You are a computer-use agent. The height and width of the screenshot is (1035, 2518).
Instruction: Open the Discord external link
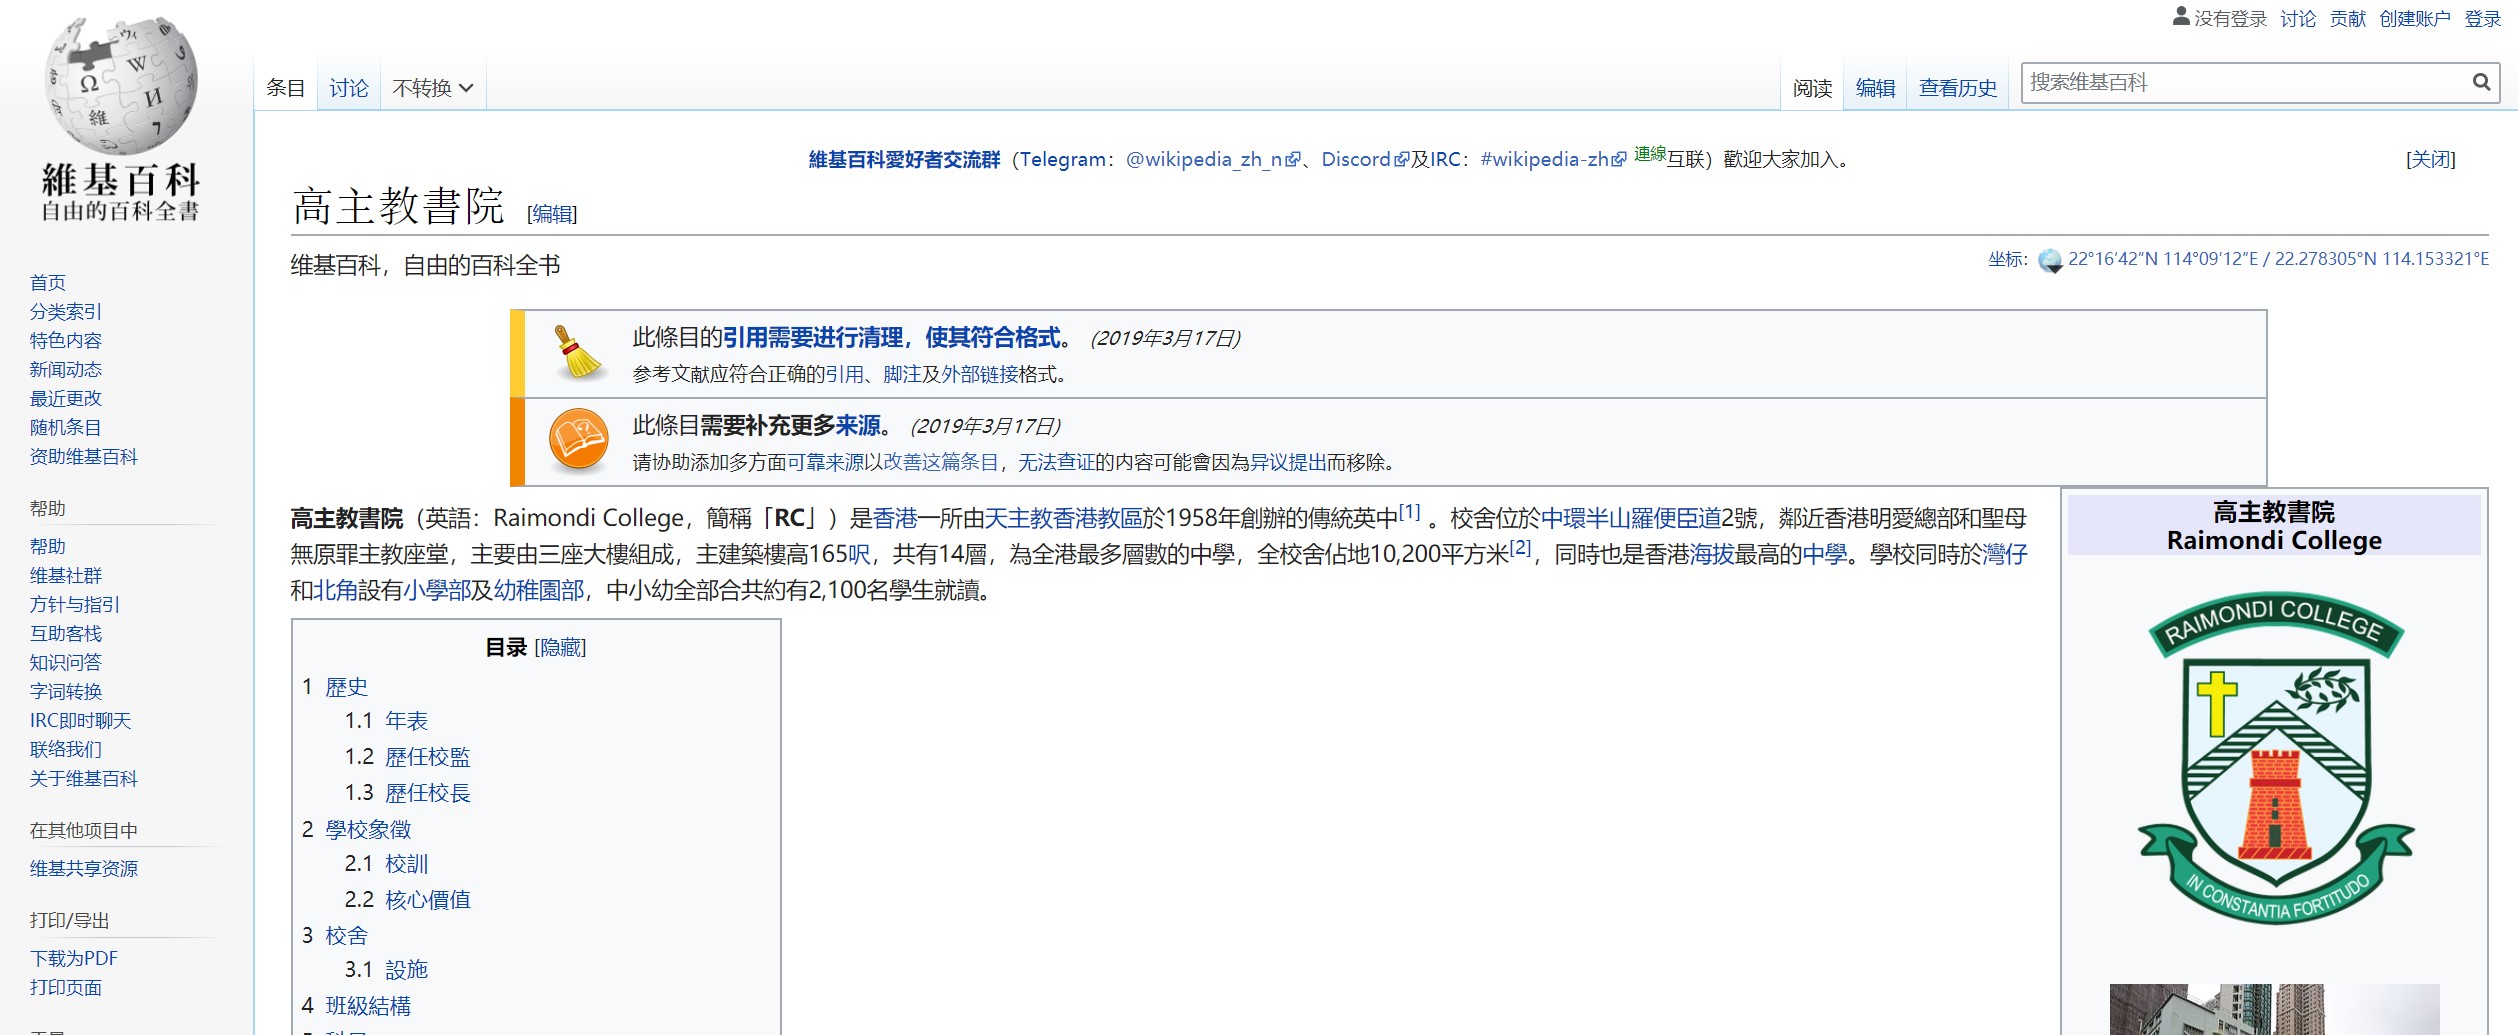pos(1364,159)
